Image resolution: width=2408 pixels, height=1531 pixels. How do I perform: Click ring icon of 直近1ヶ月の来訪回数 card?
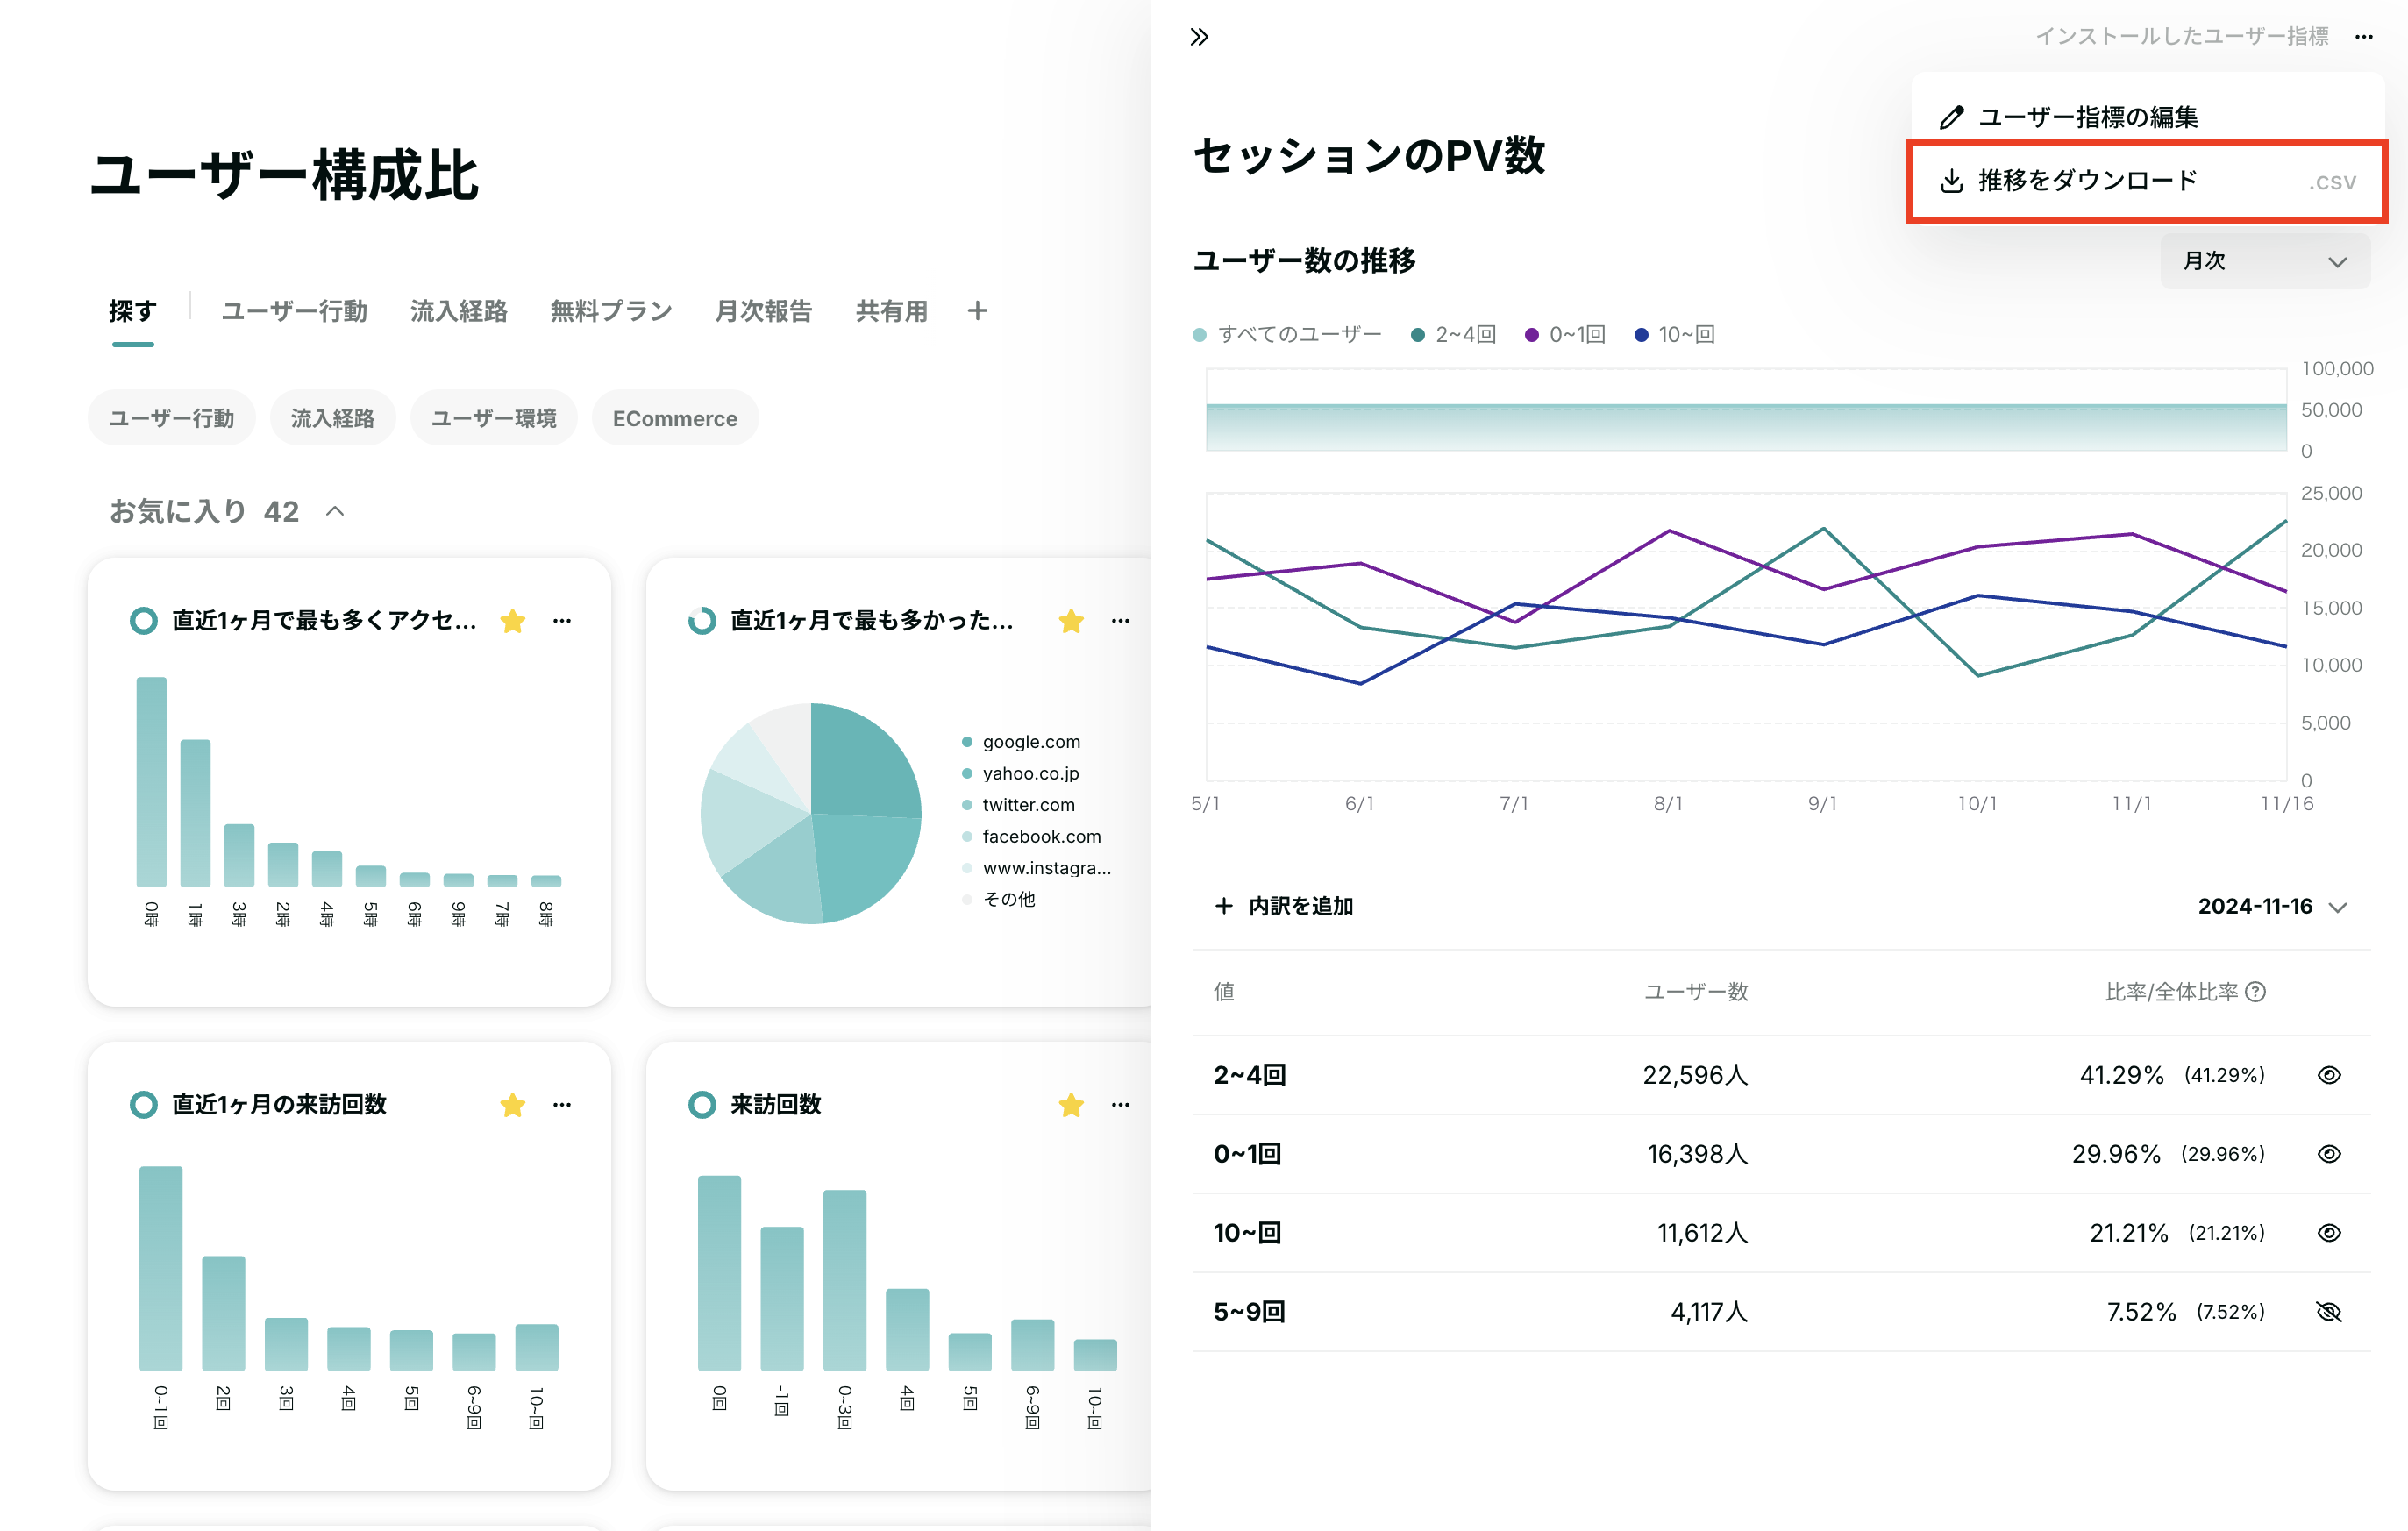(144, 1105)
